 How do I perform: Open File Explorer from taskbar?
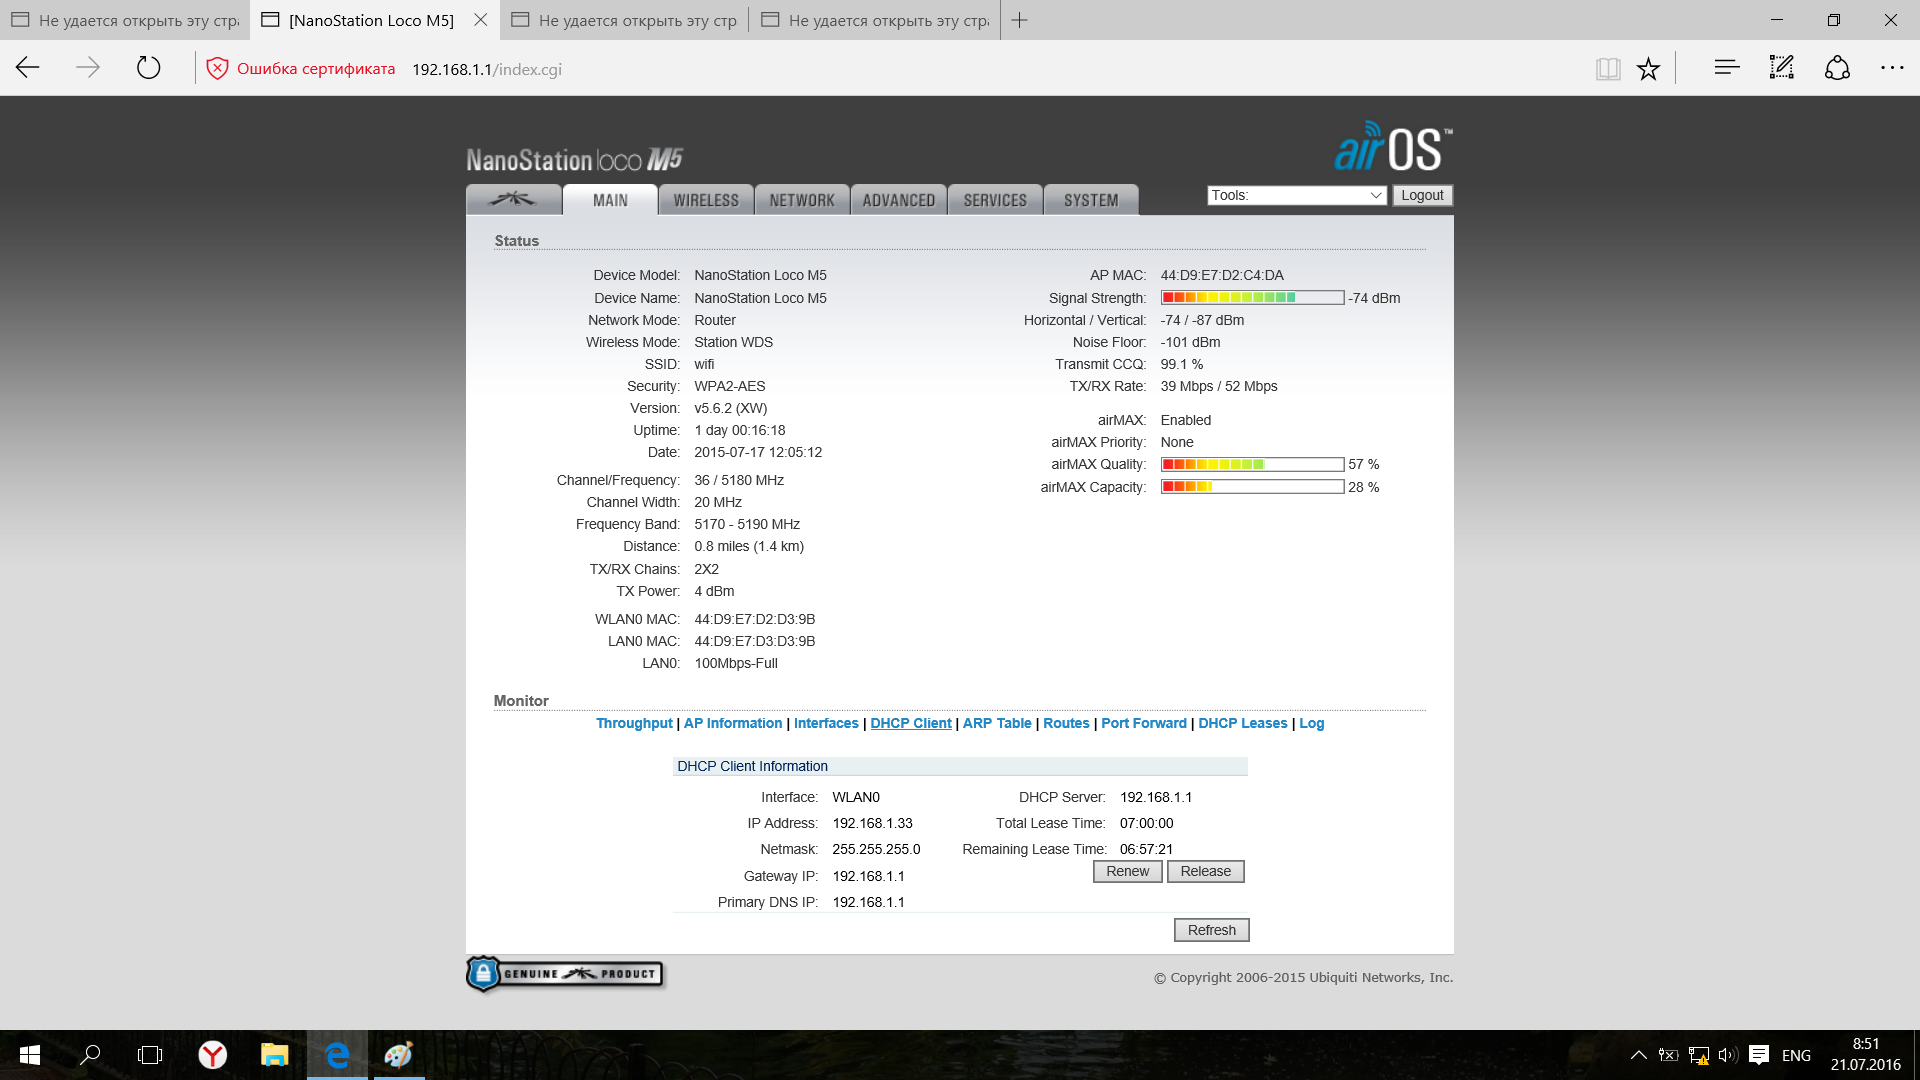click(x=274, y=1055)
